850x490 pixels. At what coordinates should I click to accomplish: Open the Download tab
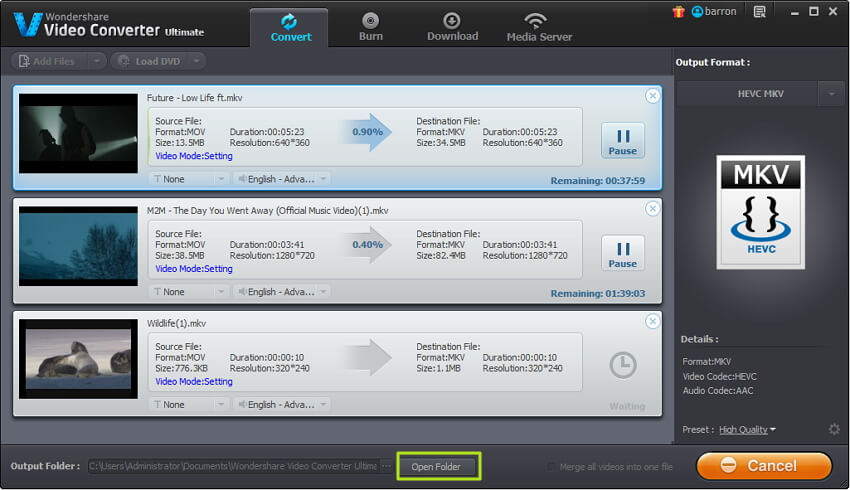452,27
